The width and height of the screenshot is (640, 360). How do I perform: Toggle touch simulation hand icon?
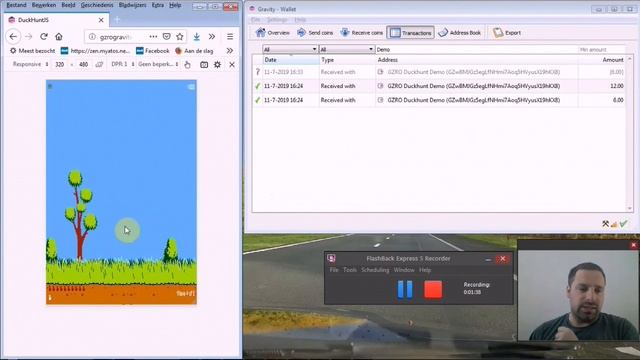tap(187, 64)
